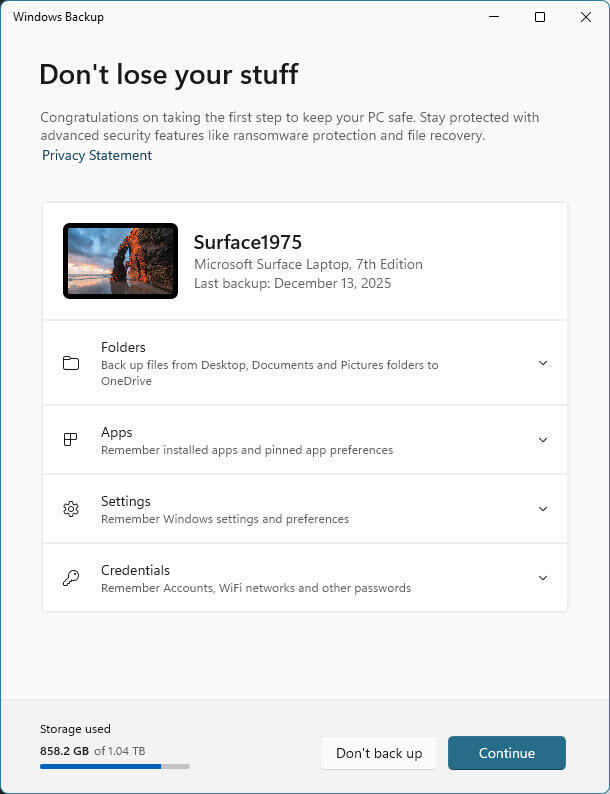Maximize the Windows Backup window
The height and width of the screenshot is (794, 610).
coord(540,17)
